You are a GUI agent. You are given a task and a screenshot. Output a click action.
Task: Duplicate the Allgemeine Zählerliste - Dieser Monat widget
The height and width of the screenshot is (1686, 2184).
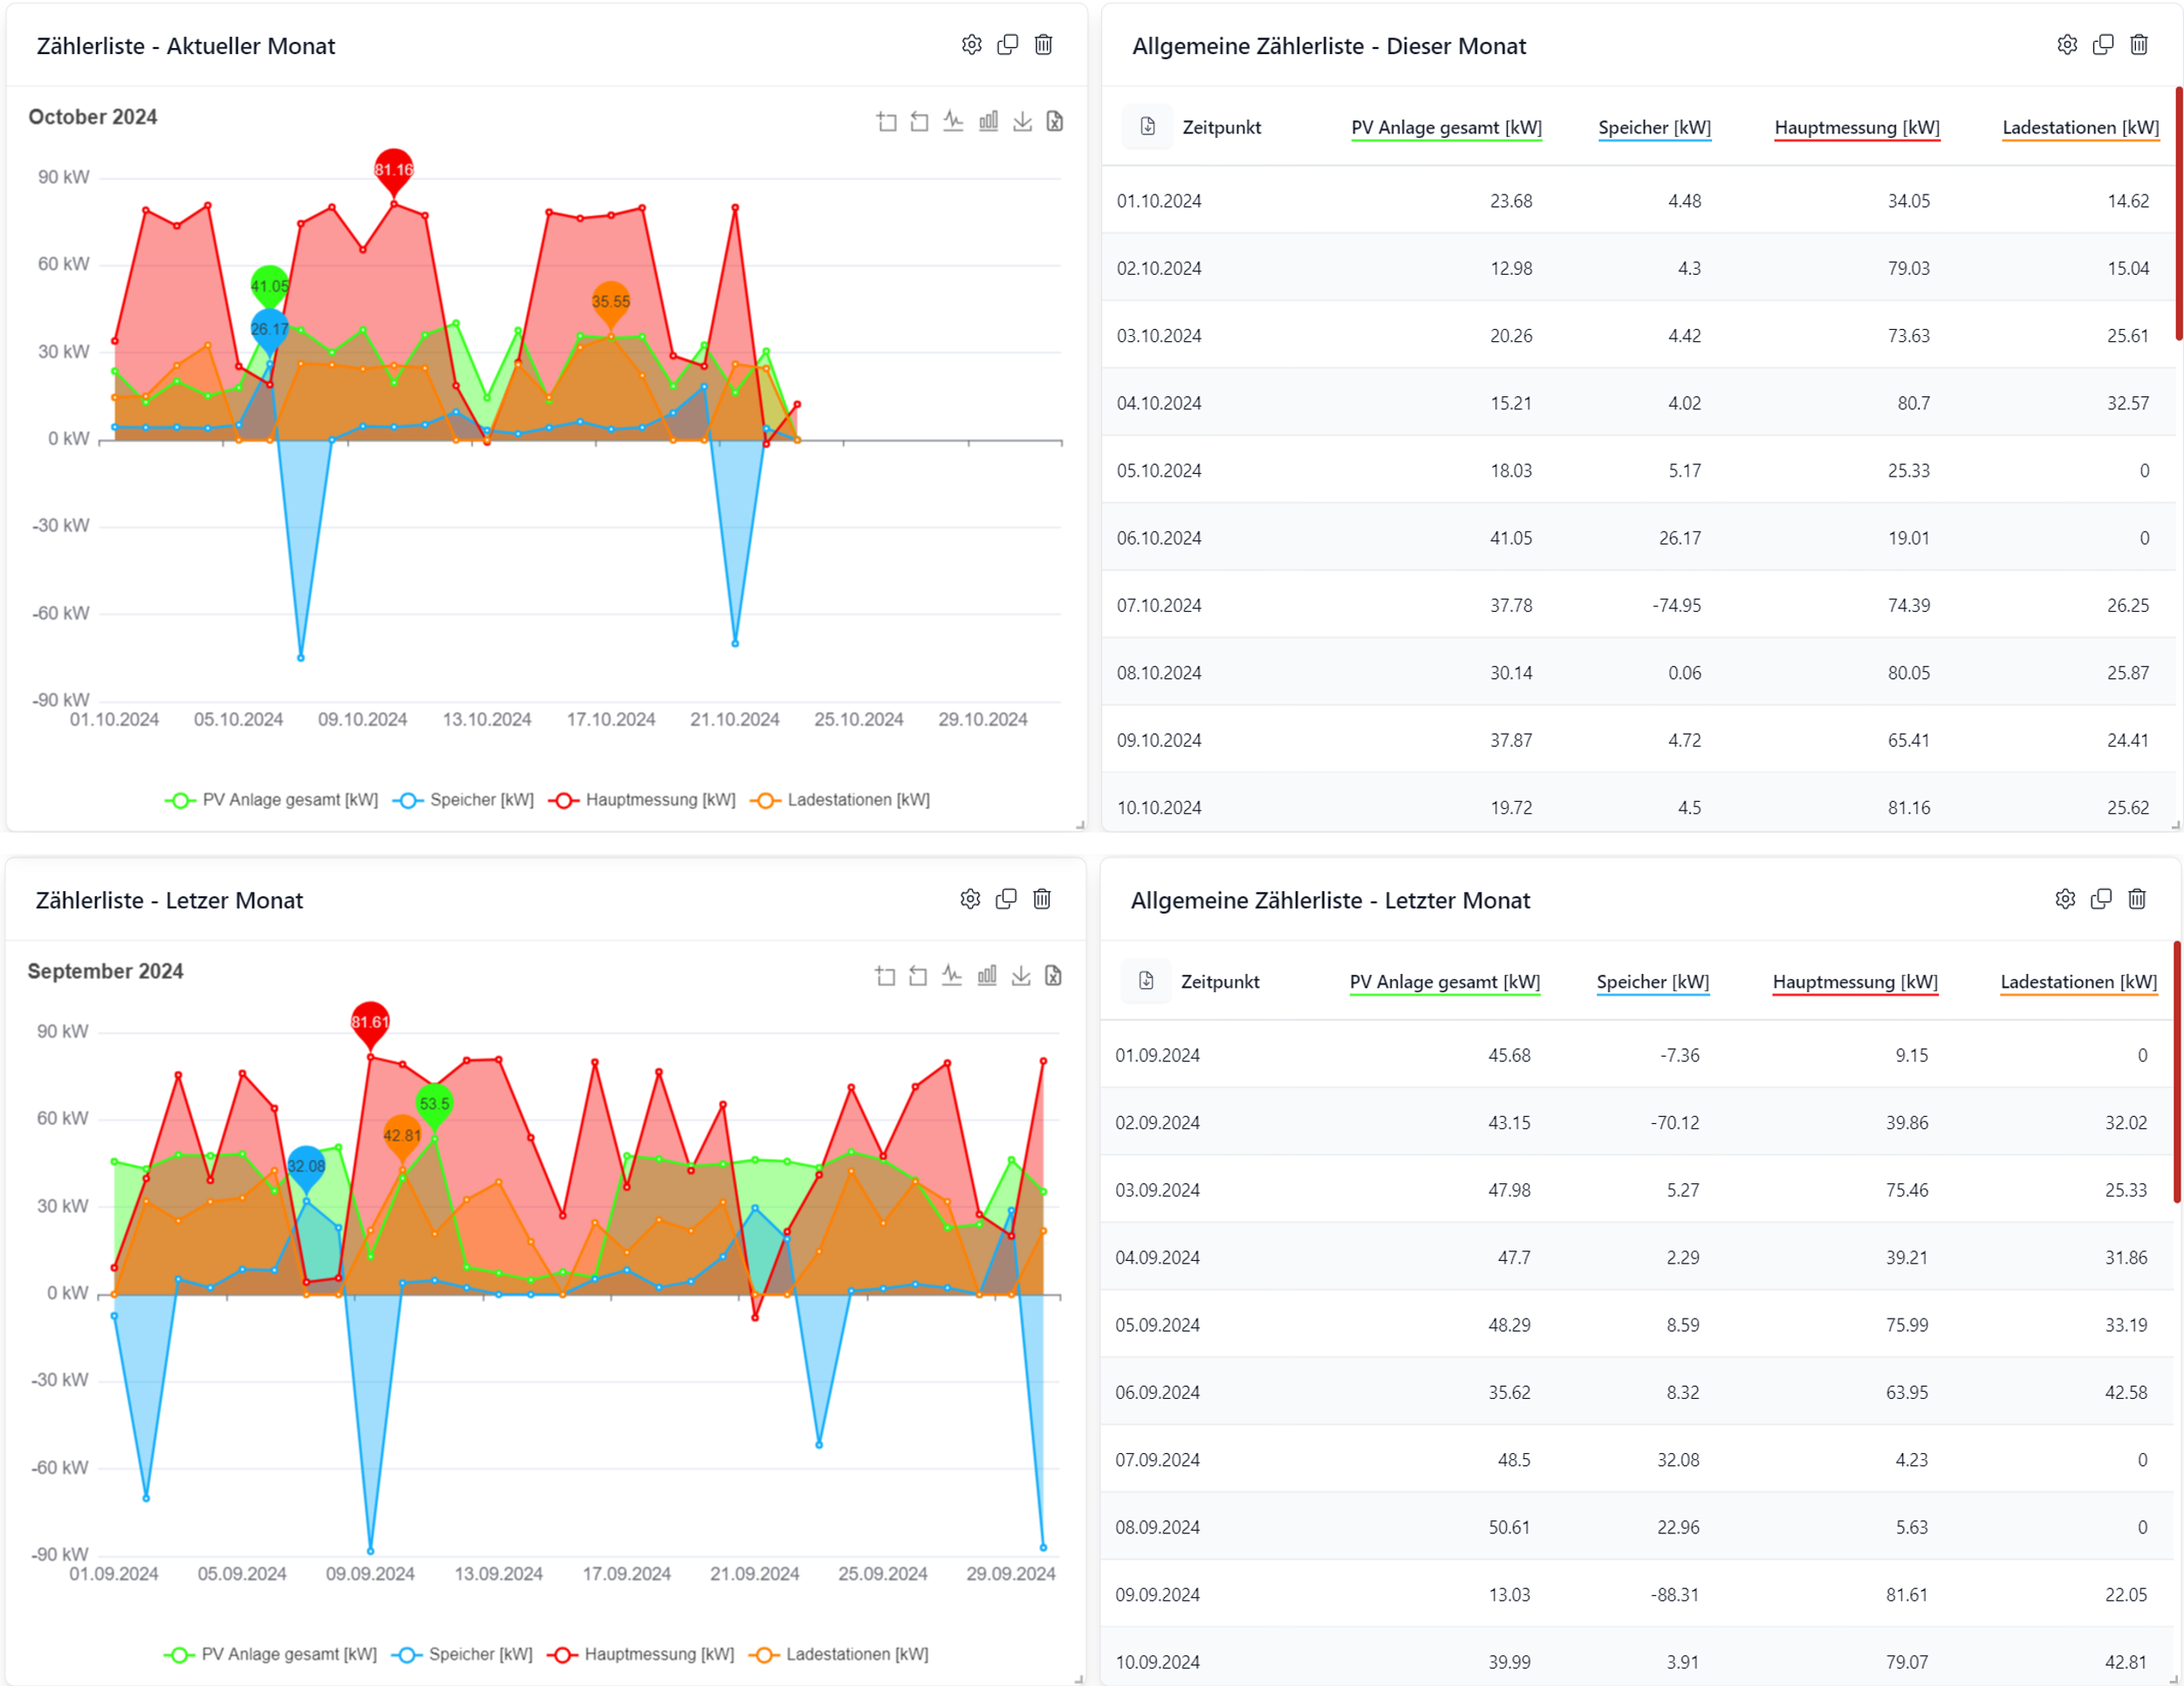click(x=2103, y=45)
